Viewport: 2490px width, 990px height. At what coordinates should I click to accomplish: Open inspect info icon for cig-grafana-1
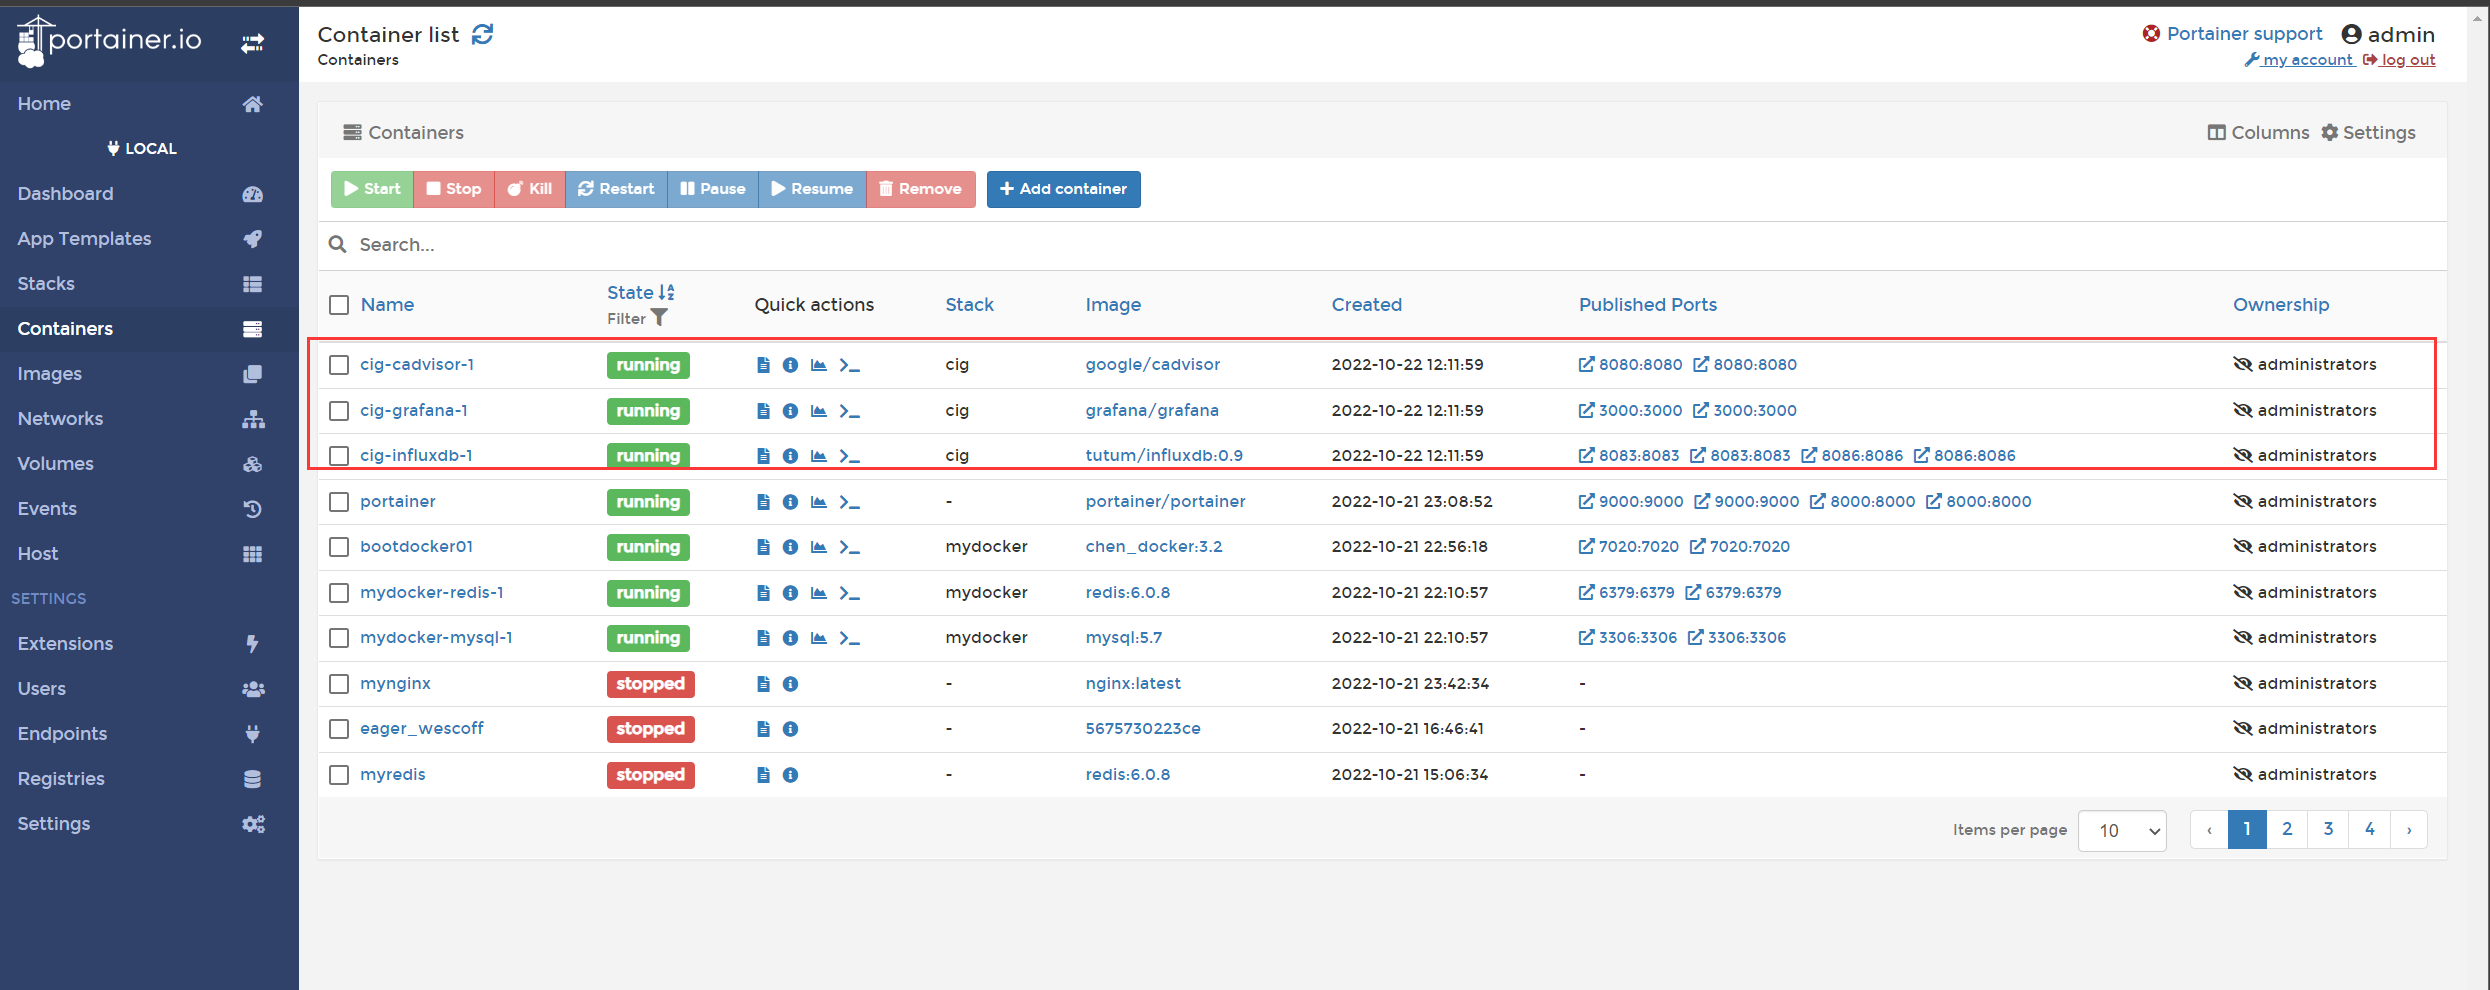tap(790, 411)
